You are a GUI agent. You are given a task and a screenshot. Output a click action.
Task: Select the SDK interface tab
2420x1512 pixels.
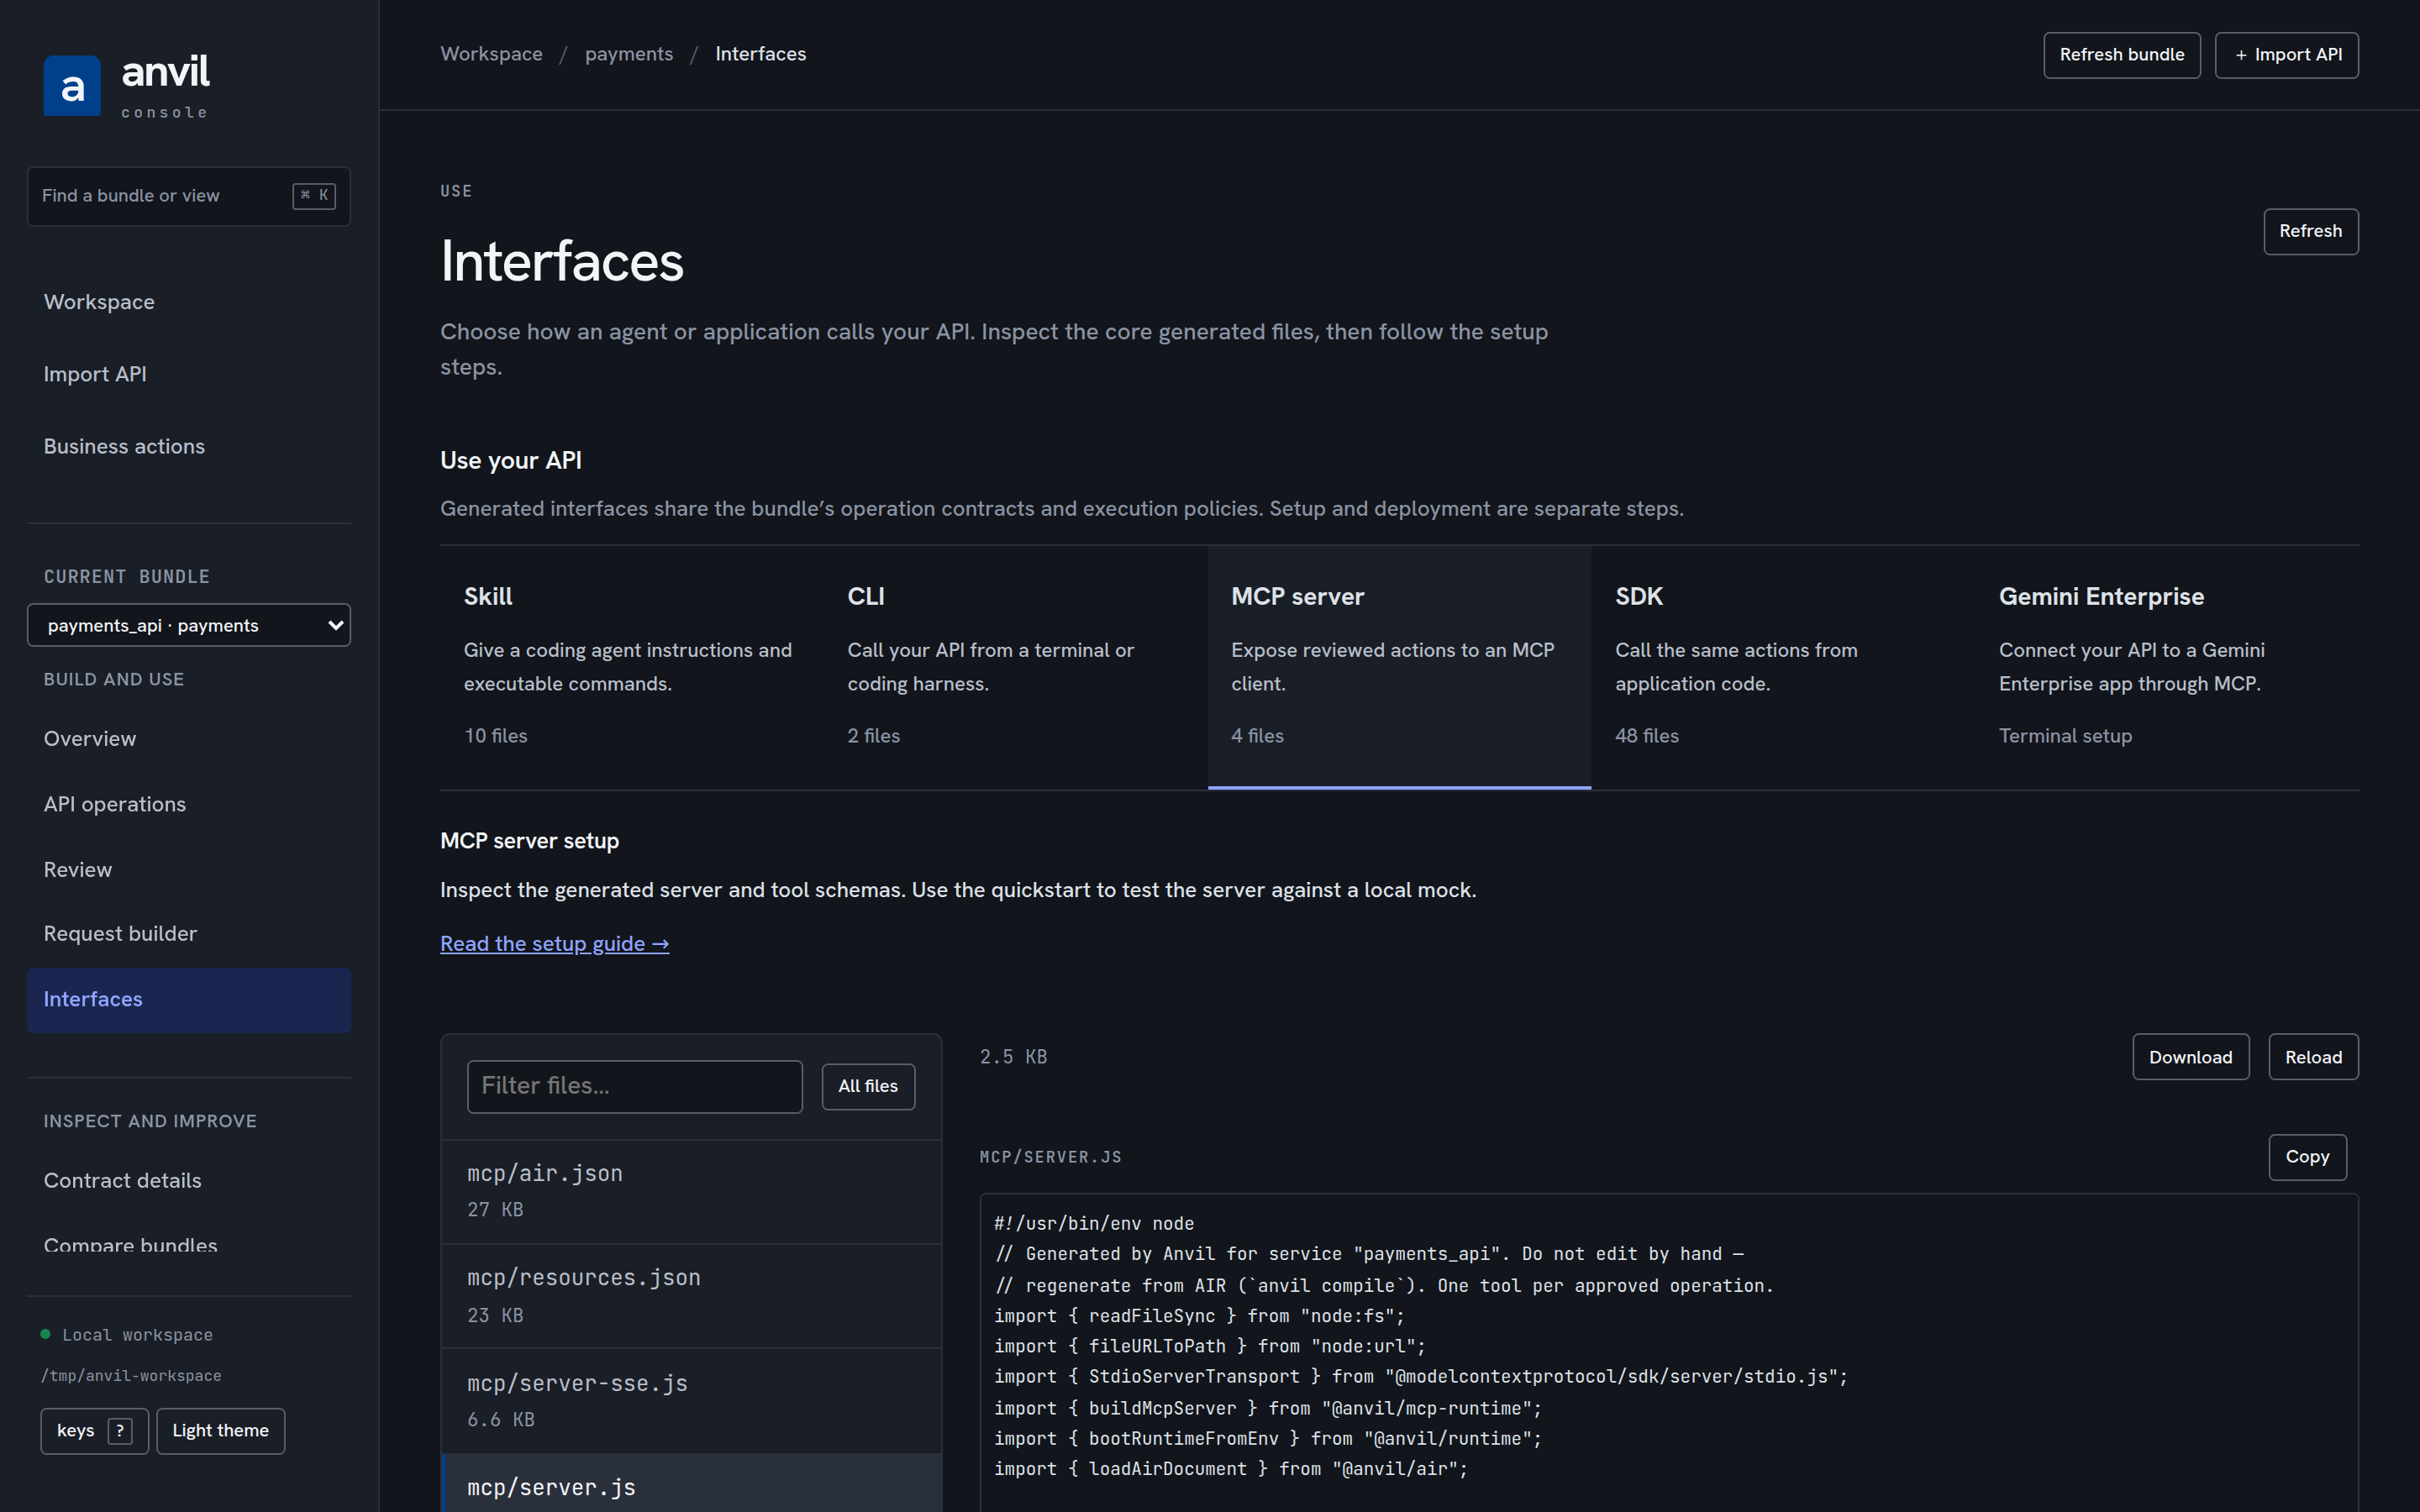(1784, 667)
